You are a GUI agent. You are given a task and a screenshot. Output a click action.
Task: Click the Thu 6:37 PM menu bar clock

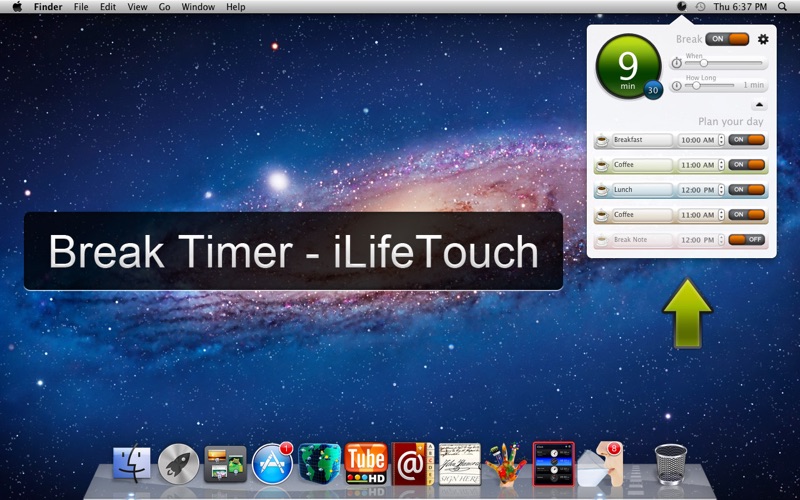click(740, 7)
